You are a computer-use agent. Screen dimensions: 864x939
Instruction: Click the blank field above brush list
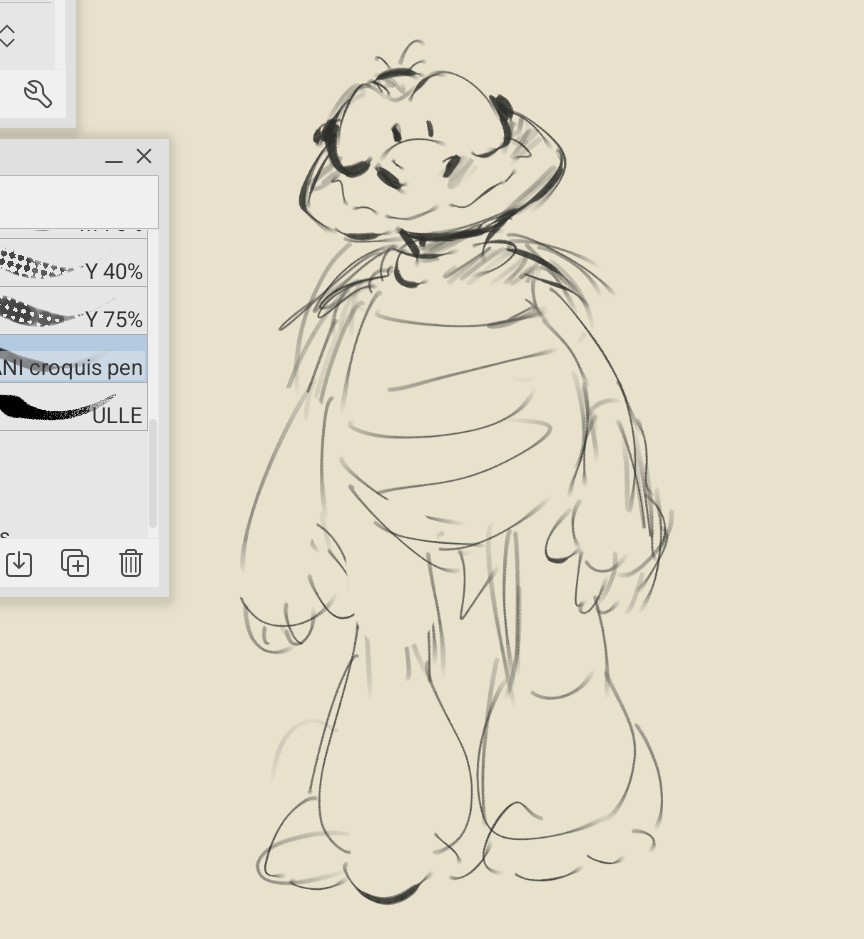point(78,201)
